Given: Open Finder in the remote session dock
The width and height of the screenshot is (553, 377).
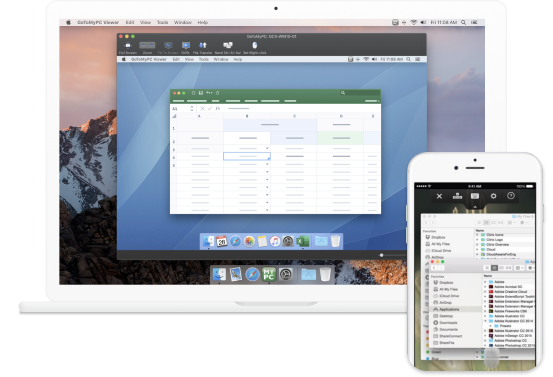Looking at the screenshot, I should point(208,241).
